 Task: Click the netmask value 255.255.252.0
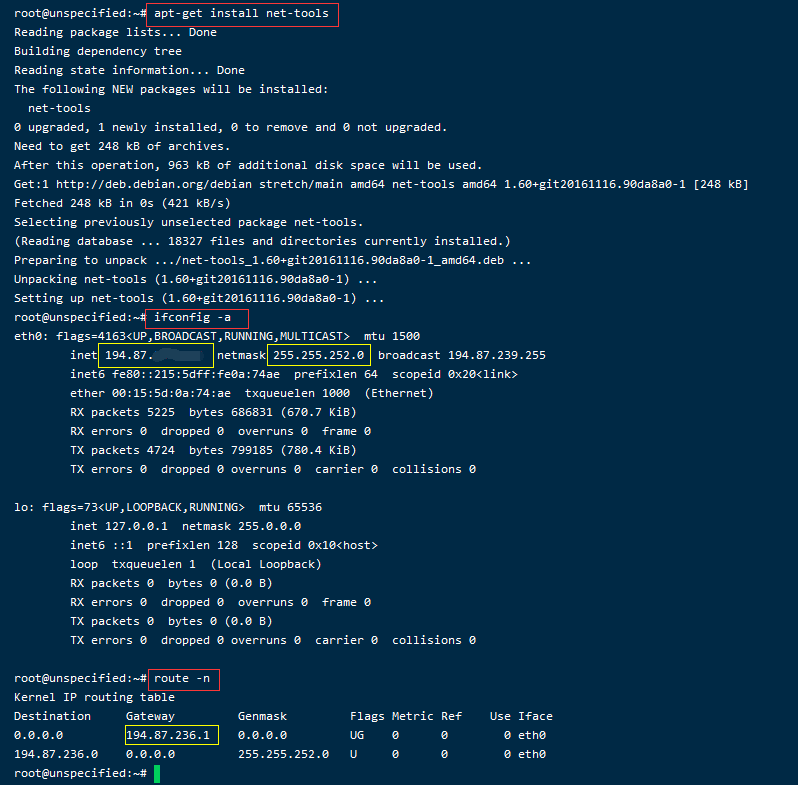tap(320, 355)
